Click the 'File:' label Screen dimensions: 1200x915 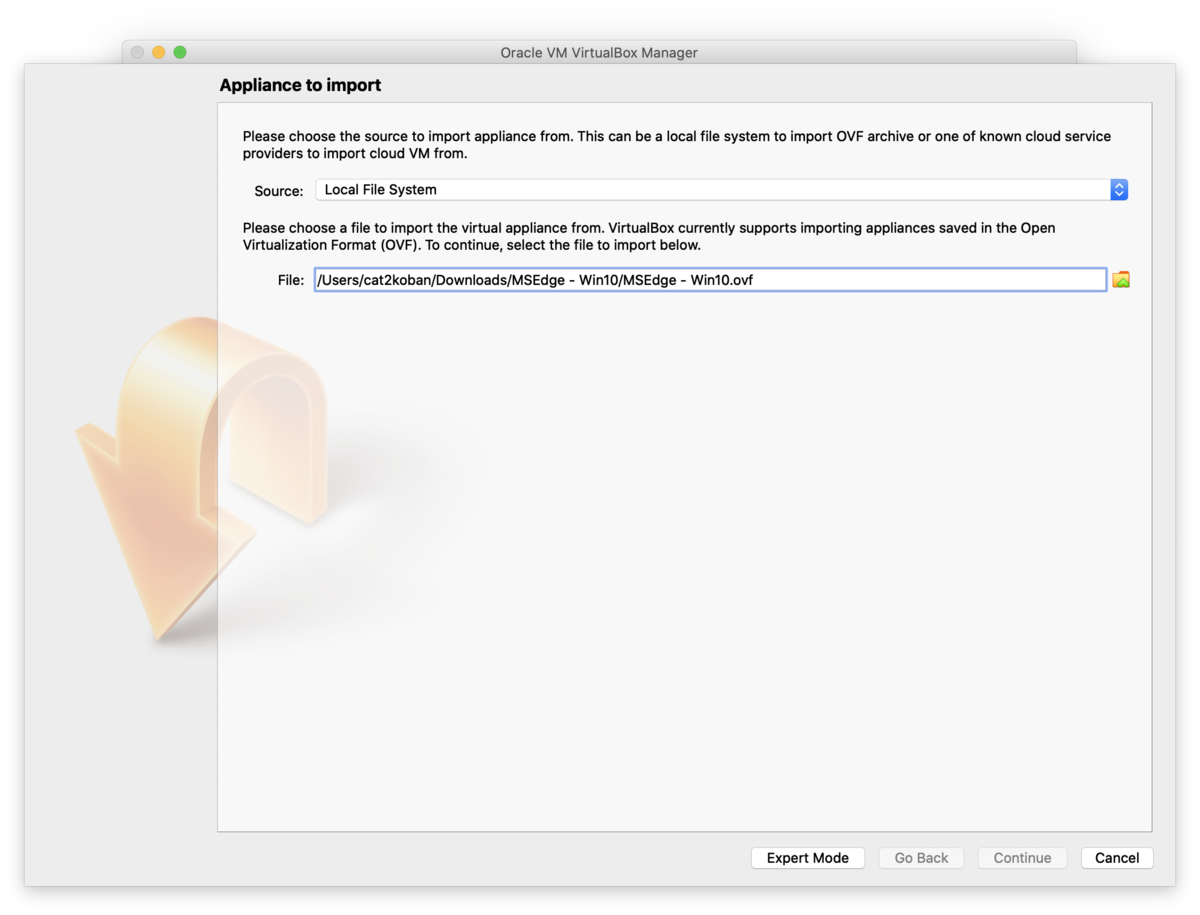pos(291,281)
